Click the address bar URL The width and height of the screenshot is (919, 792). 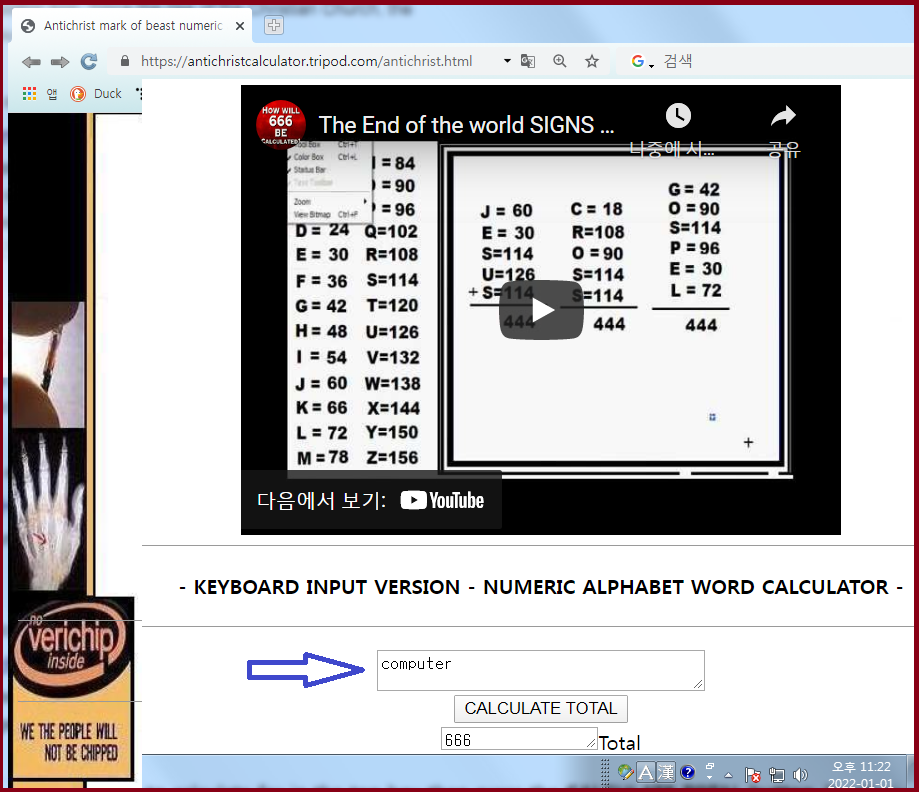307,61
